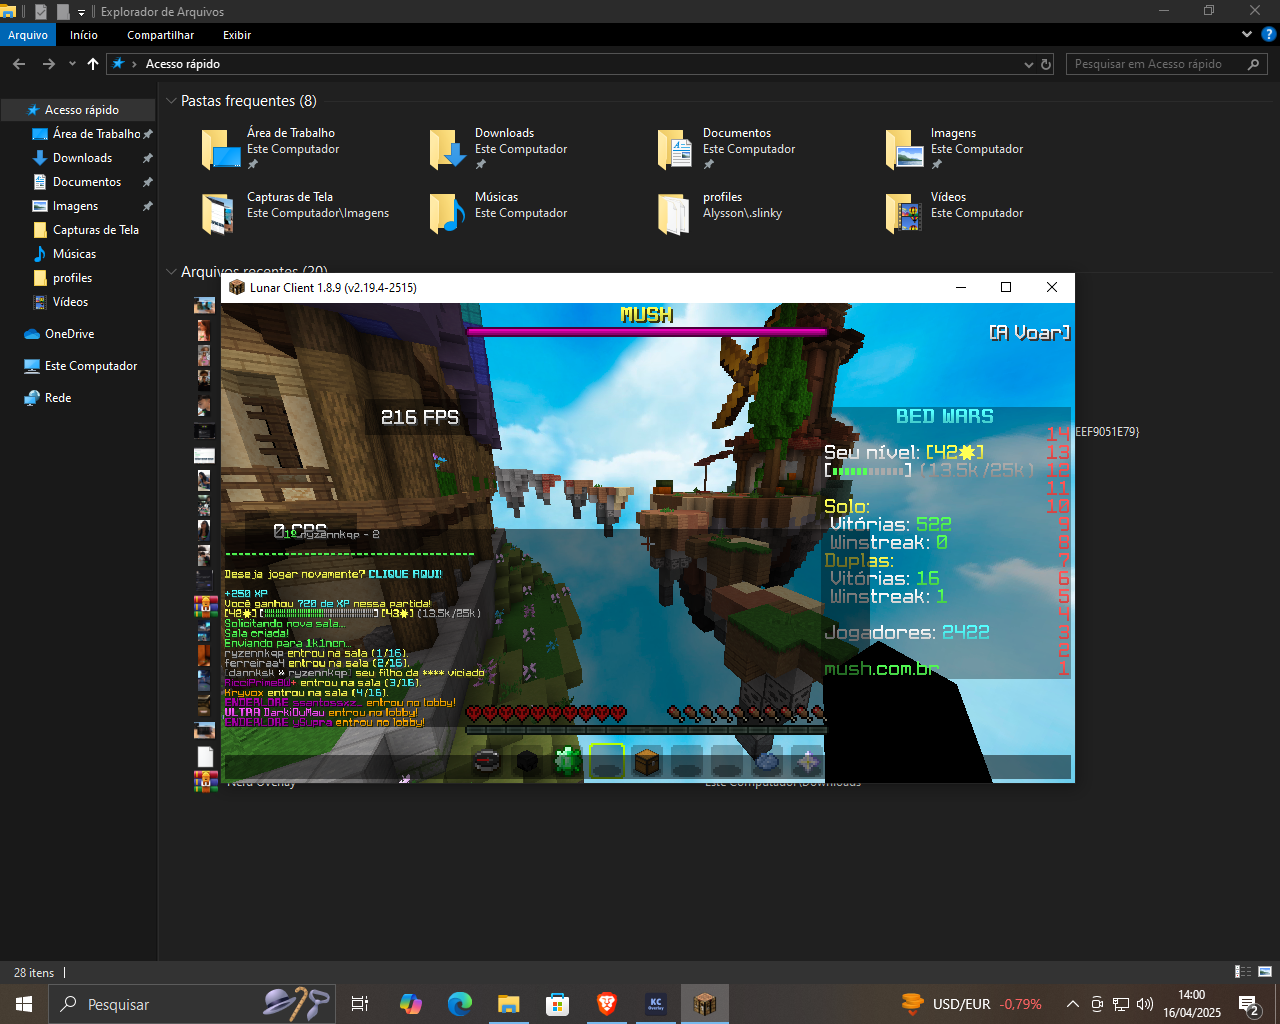Maximize the Lunar Client window
Screen dimensions: 1280x1024
coord(1006,287)
